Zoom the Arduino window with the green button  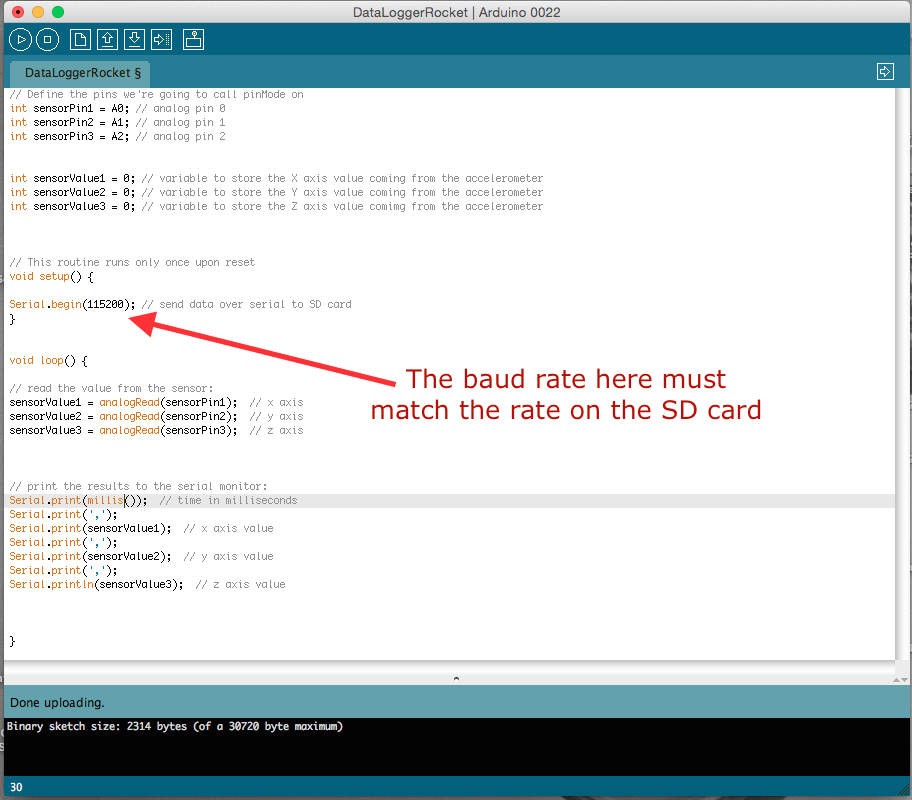58,12
